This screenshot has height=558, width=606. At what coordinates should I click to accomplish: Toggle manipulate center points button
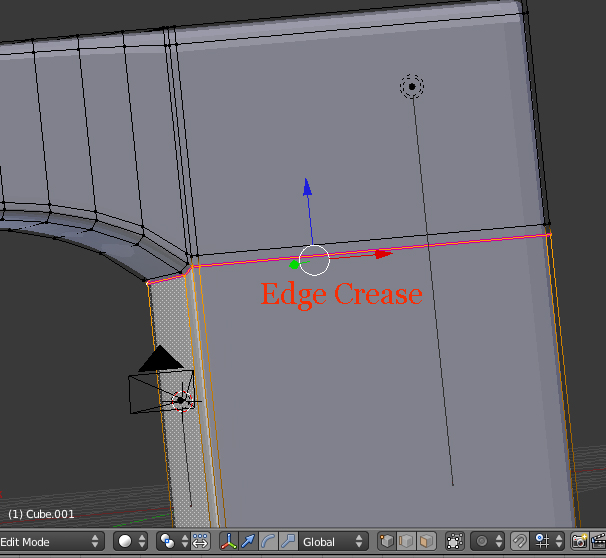200,541
